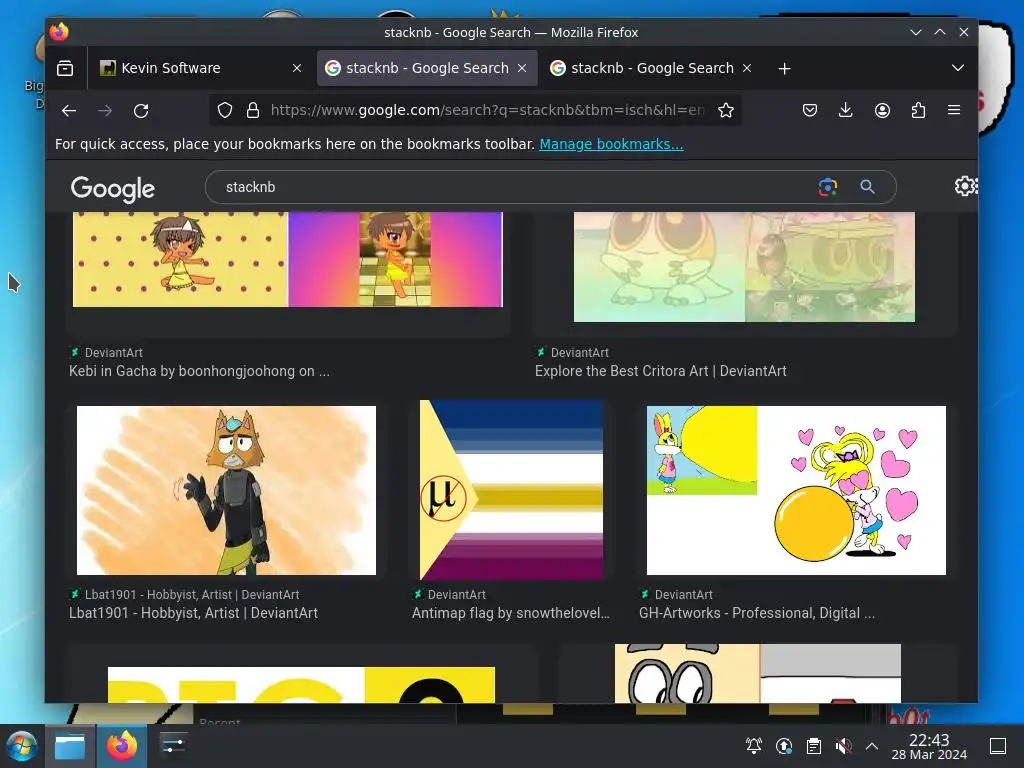Bookmark this page with the star
The height and width of the screenshot is (768, 1024).
tap(726, 110)
